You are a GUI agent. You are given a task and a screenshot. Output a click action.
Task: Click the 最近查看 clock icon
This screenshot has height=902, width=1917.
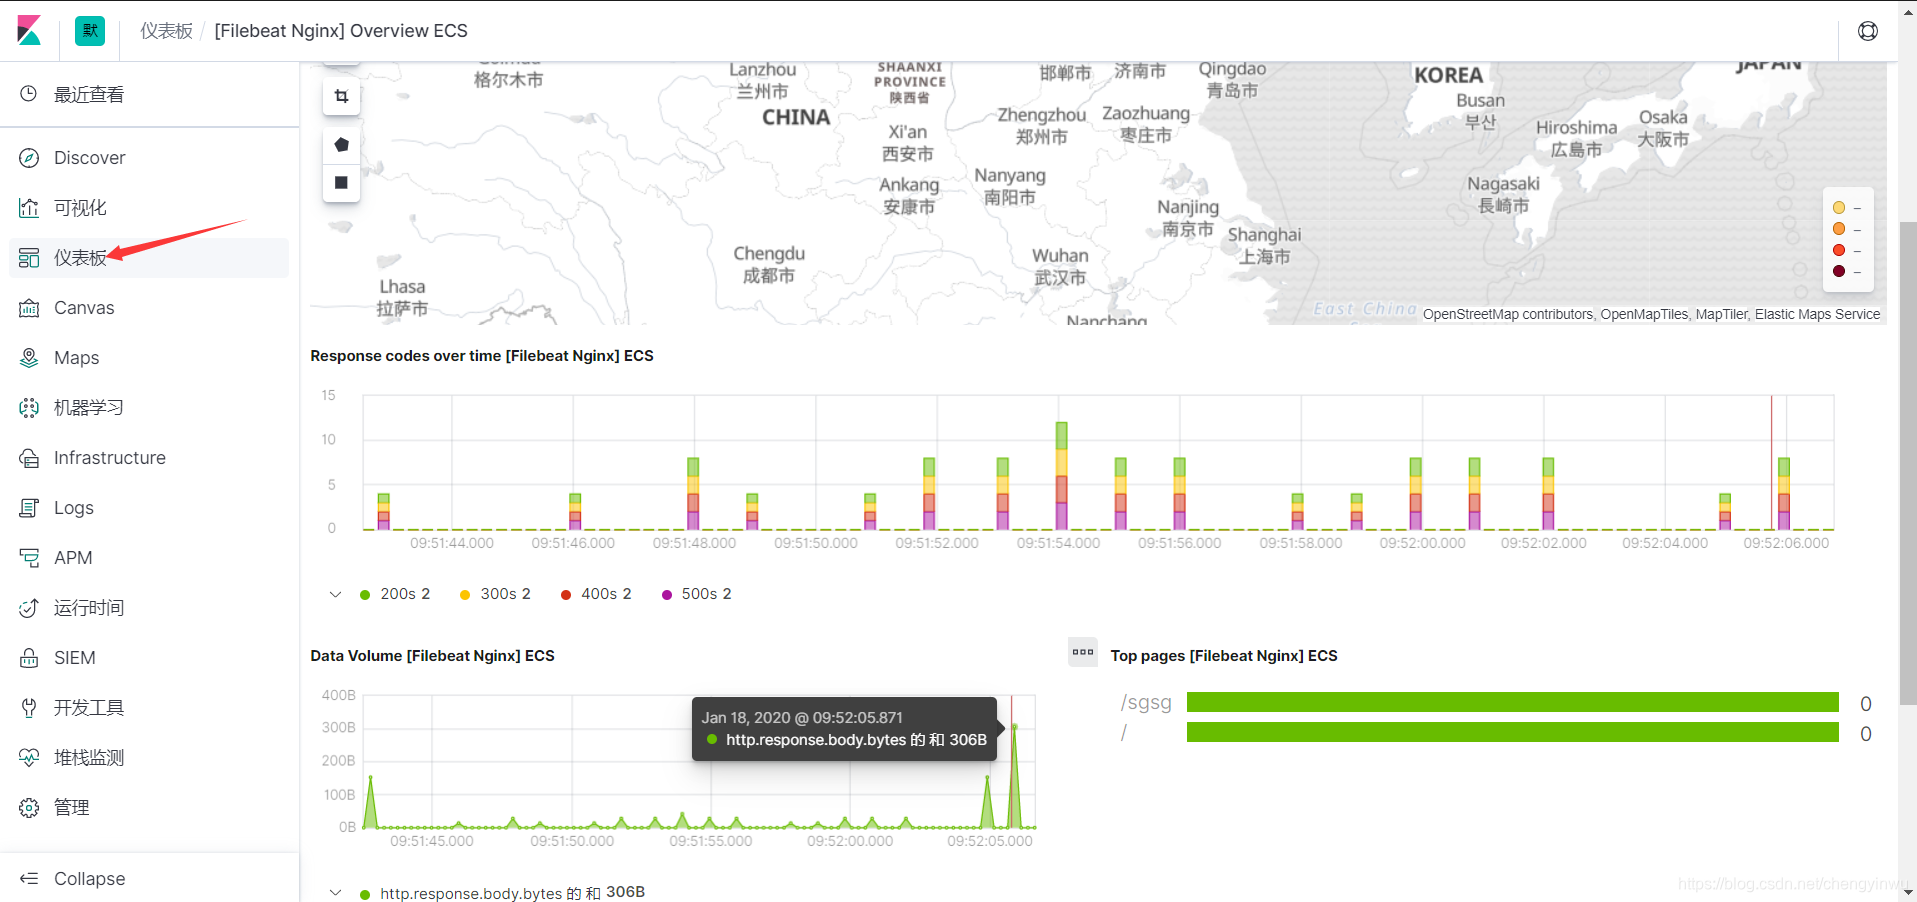coord(29,94)
